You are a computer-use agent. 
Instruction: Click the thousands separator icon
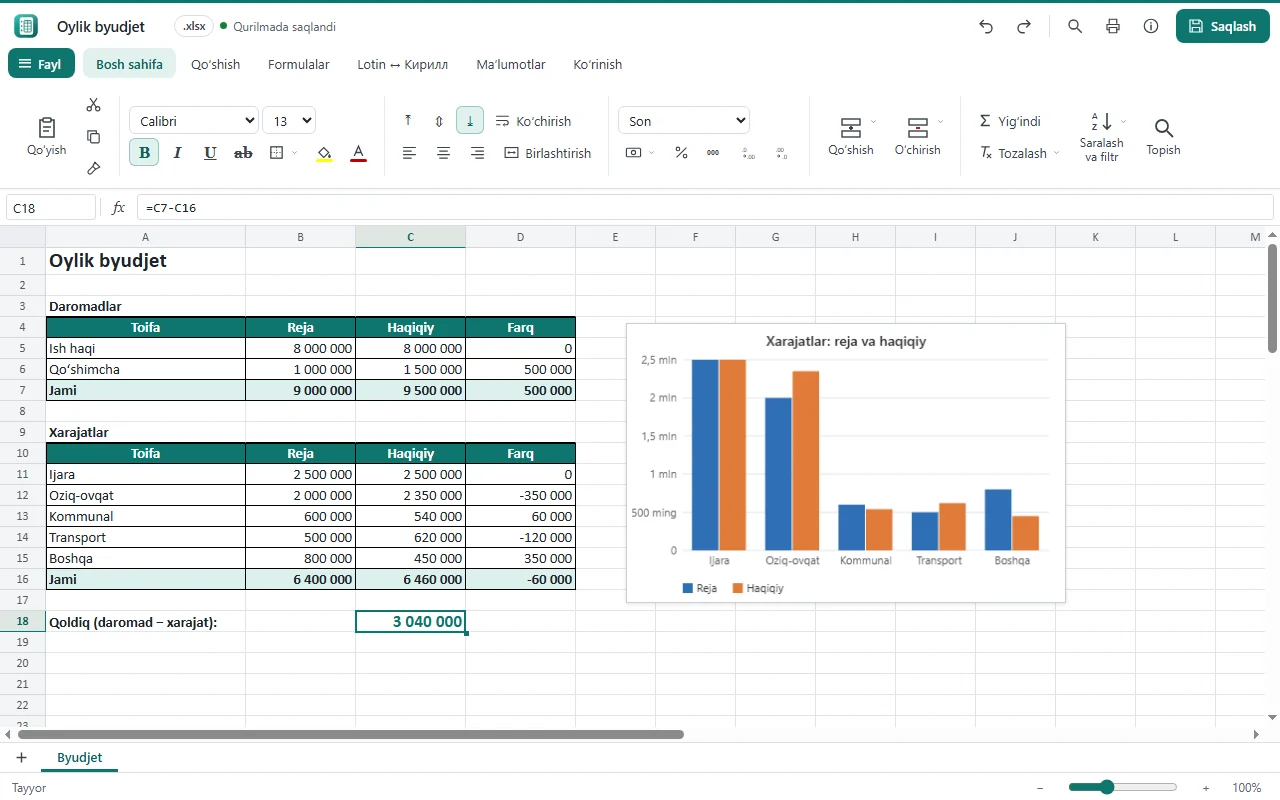coord(713,153)
